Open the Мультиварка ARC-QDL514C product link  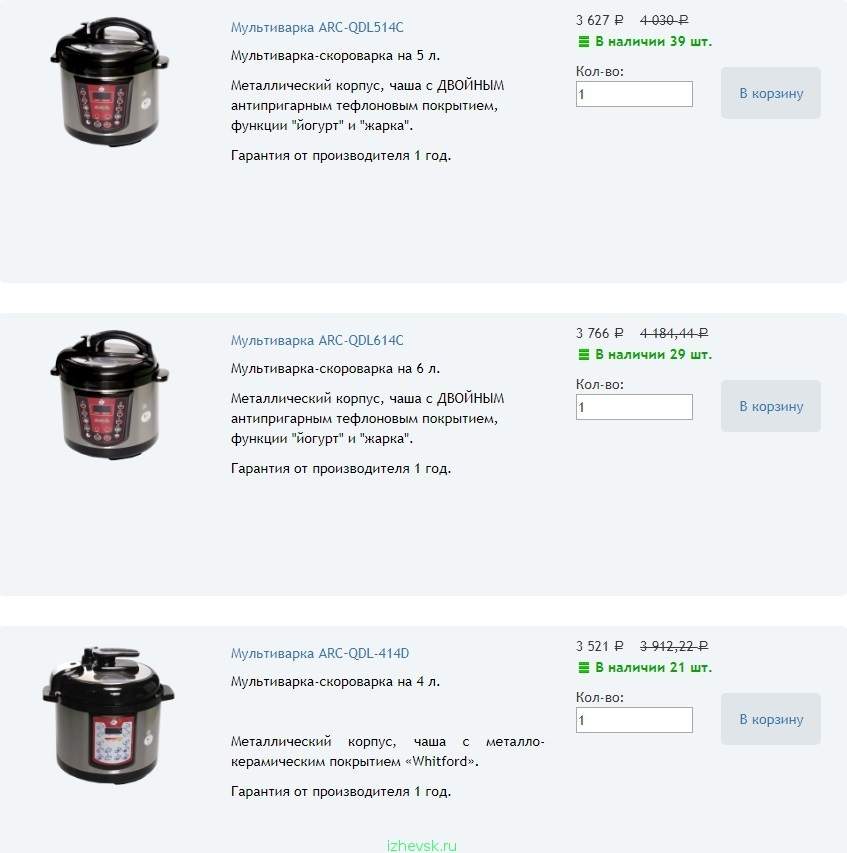point(317,27)
